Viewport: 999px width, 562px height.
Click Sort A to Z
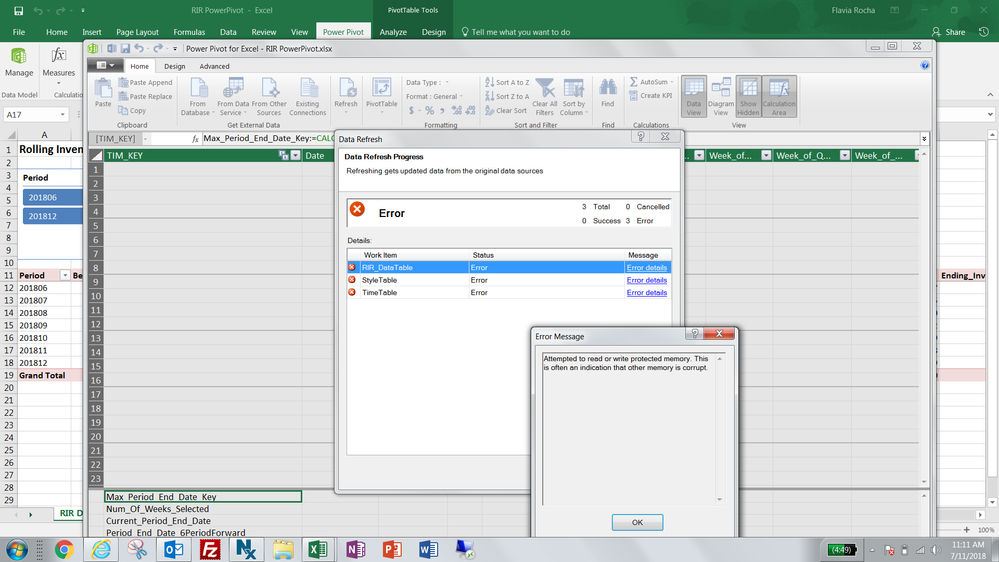[507, 82]
